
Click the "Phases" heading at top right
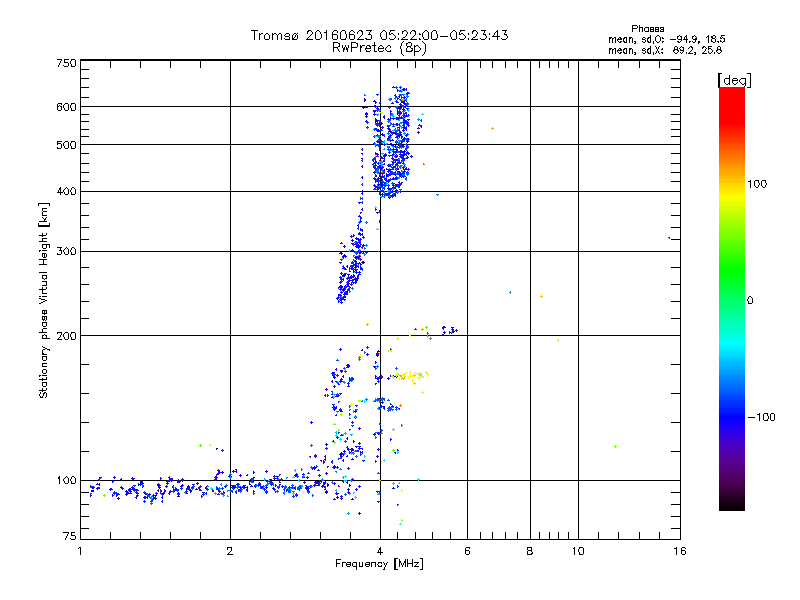click(x=647, y=29)
